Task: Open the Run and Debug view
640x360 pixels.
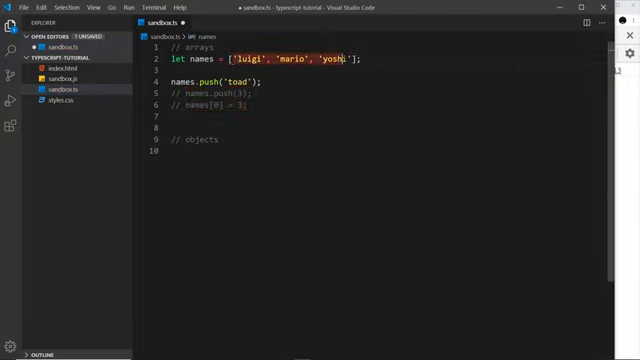Action: (x=10, y=100)
